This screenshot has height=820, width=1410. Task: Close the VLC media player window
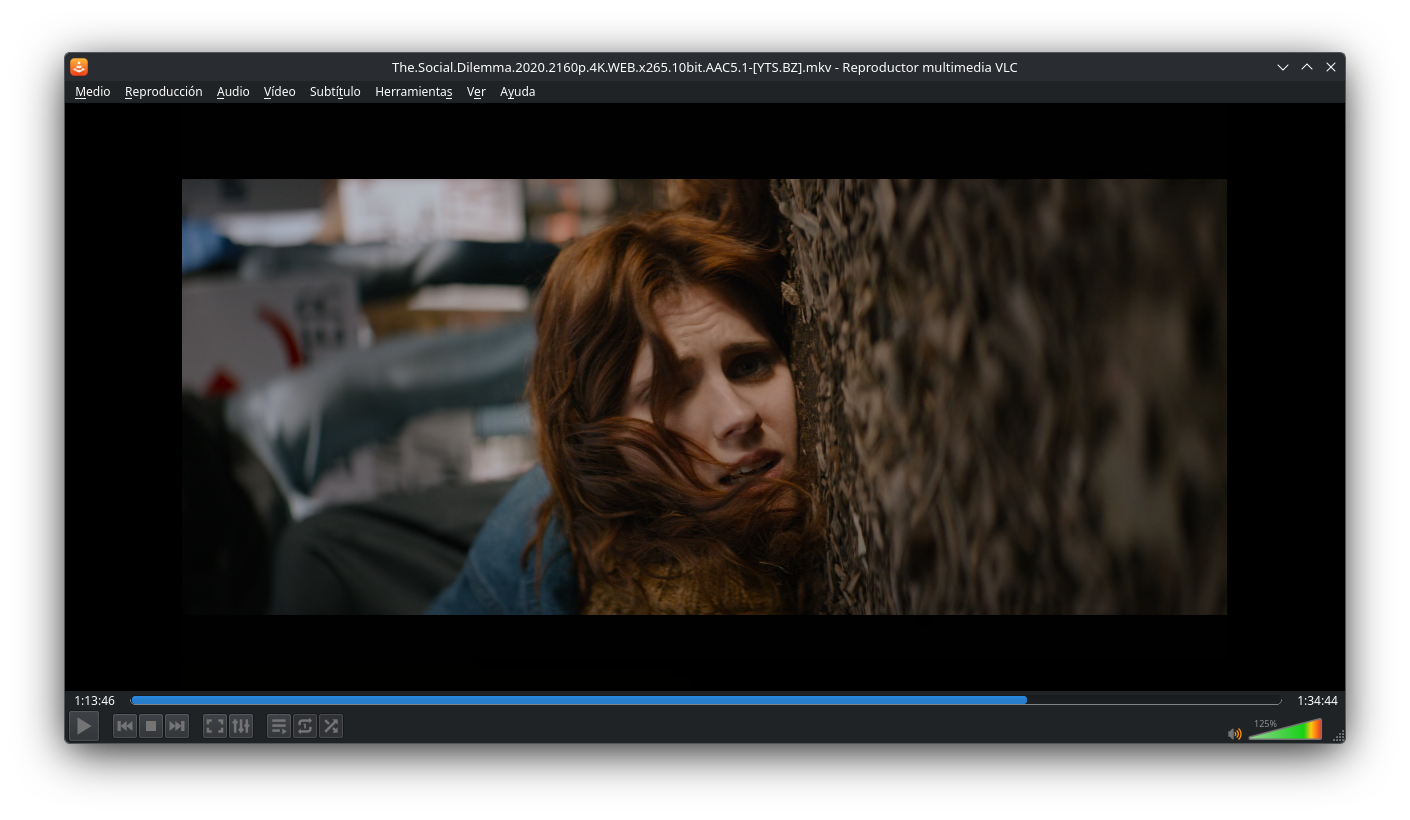[x=1331, y=67]
